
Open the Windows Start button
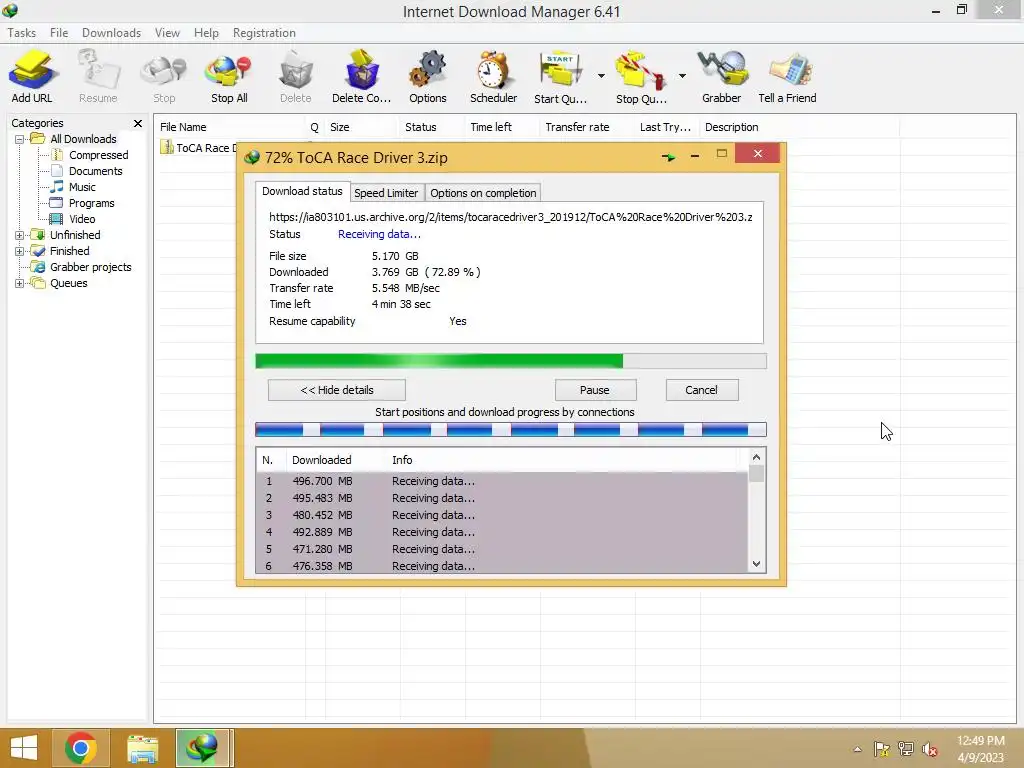pos(24,748)
